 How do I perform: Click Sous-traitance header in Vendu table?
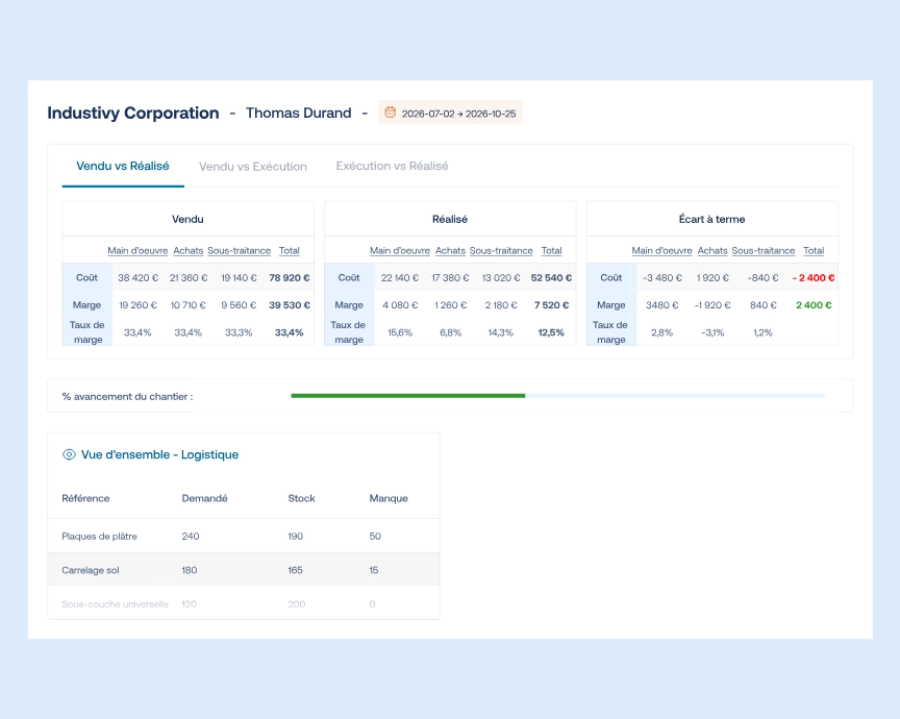click(x=239, y=250)
